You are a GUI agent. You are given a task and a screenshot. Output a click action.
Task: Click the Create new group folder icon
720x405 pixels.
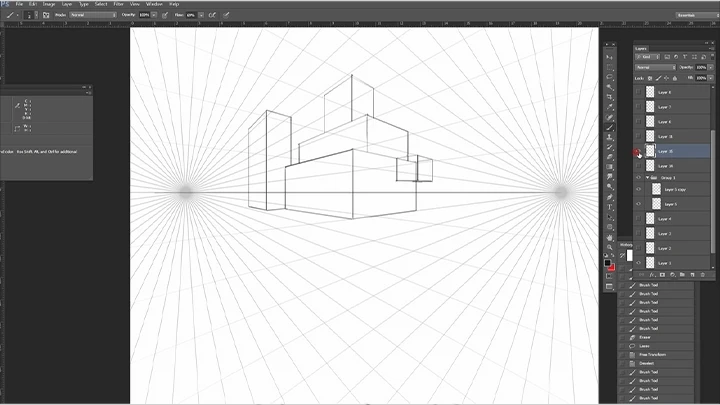(682, 275)
